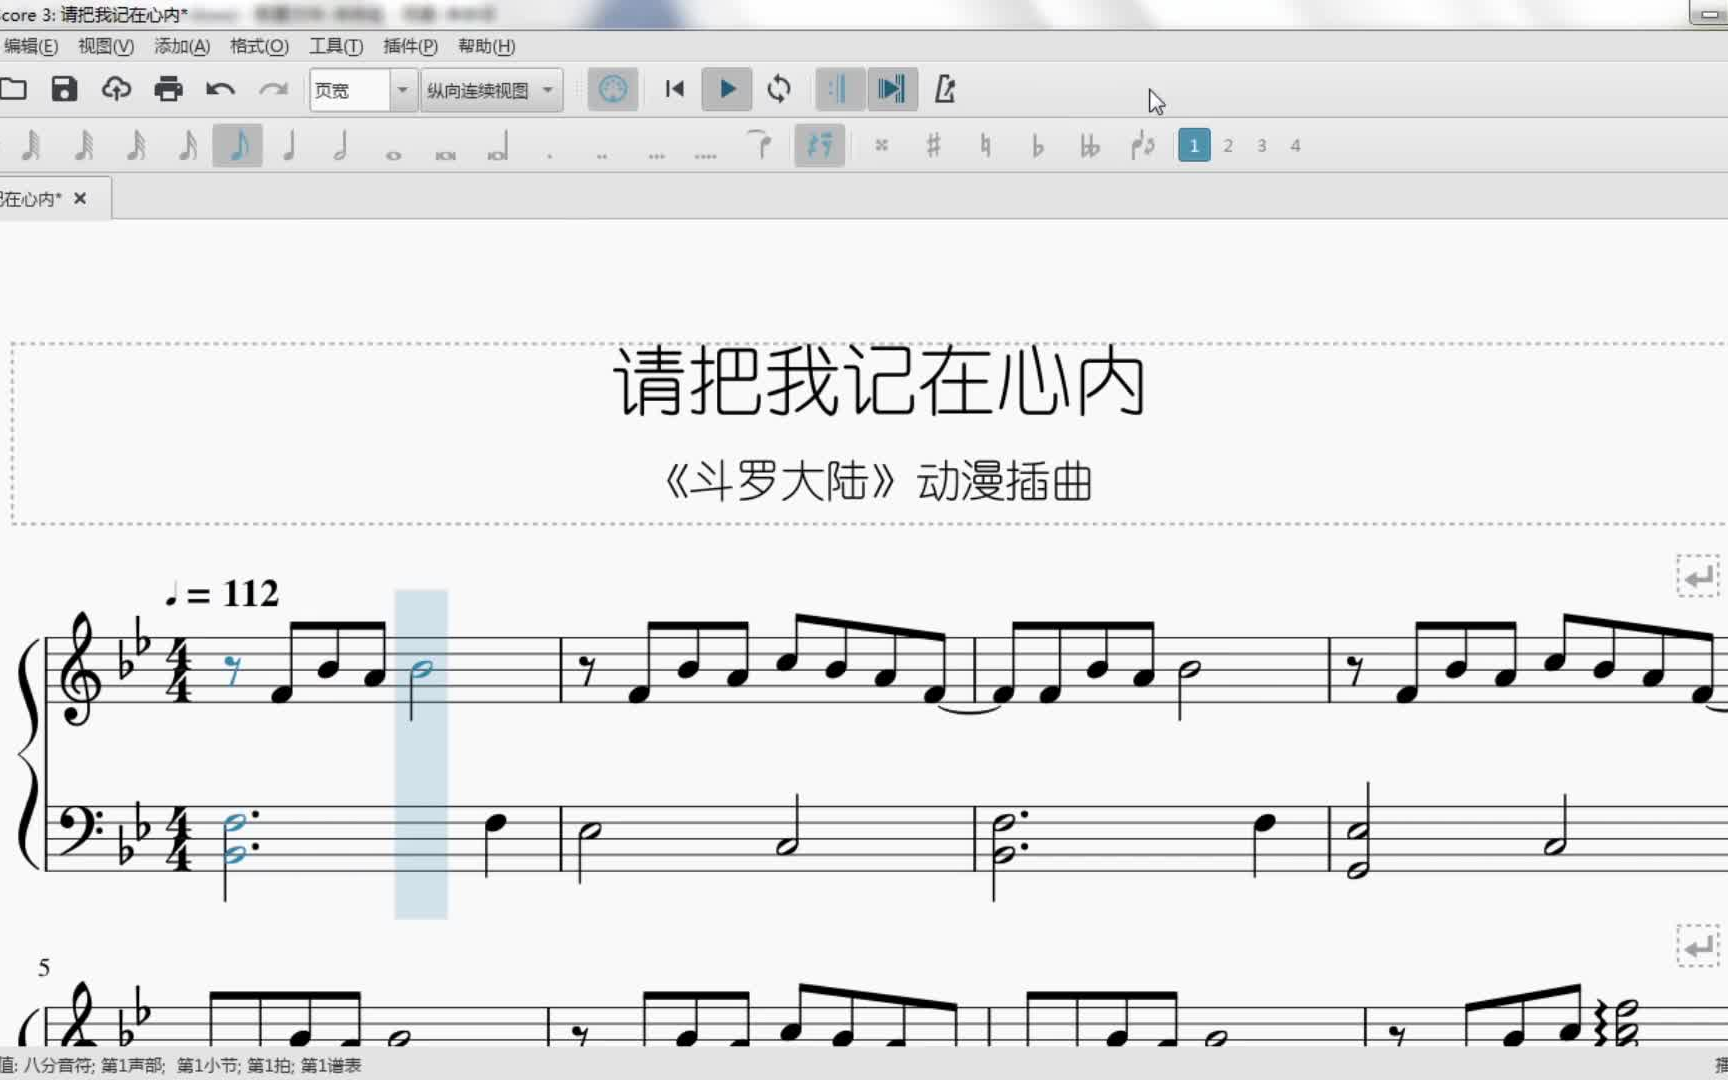Toggle the metronome icon
This screenshot has width=1728, height=1080.
[x=945, y=90]
